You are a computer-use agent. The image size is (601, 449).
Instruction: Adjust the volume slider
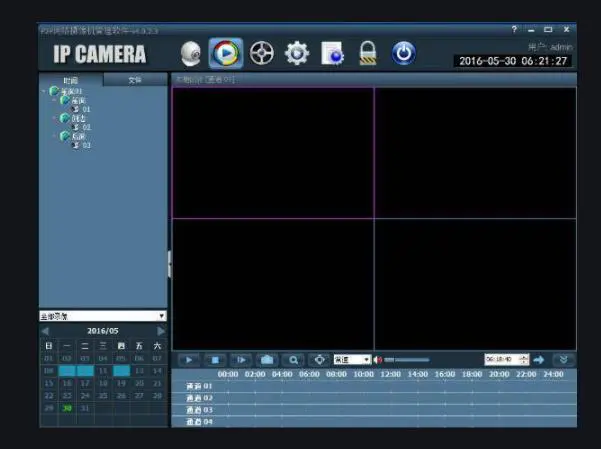coord(407,360)
